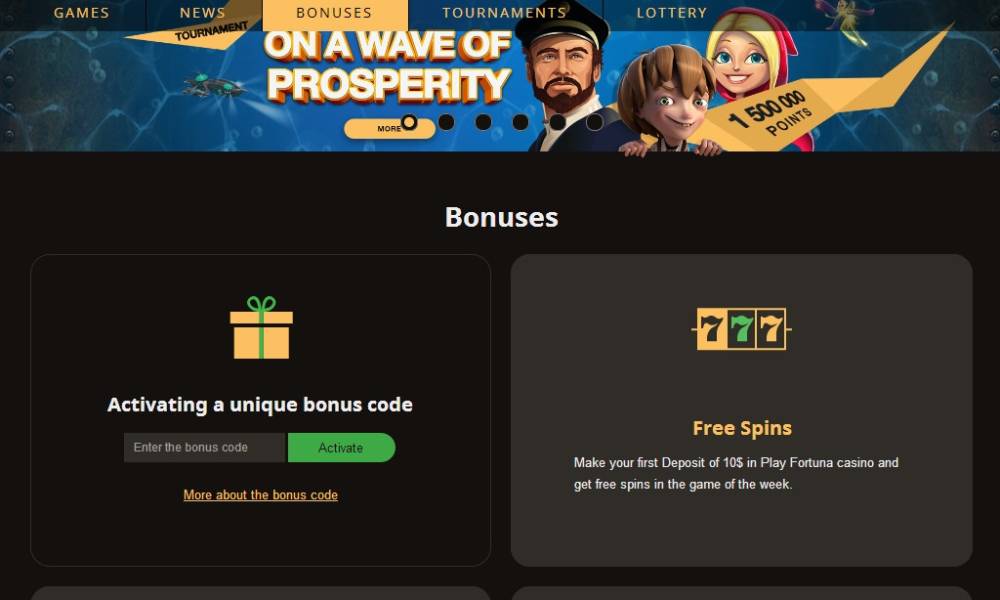The image size is (1000, 600).
Task: Open the Tournaments menu tab
Action: (x=504, y=13)
